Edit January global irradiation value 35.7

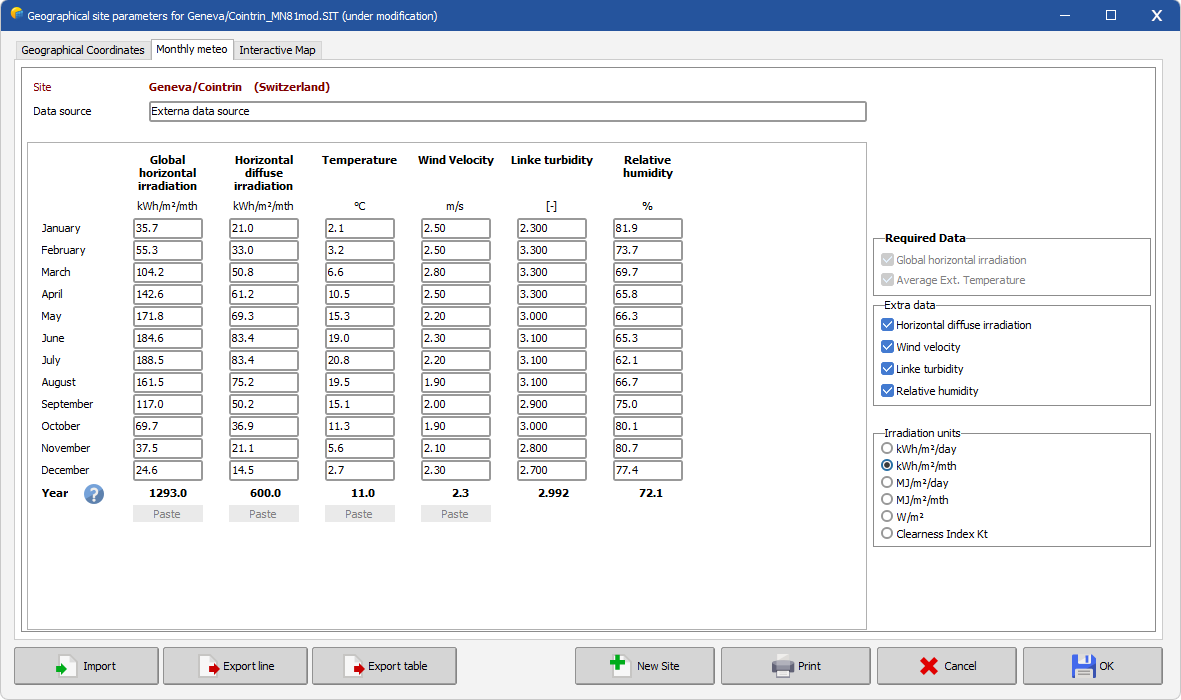(167, 228)
